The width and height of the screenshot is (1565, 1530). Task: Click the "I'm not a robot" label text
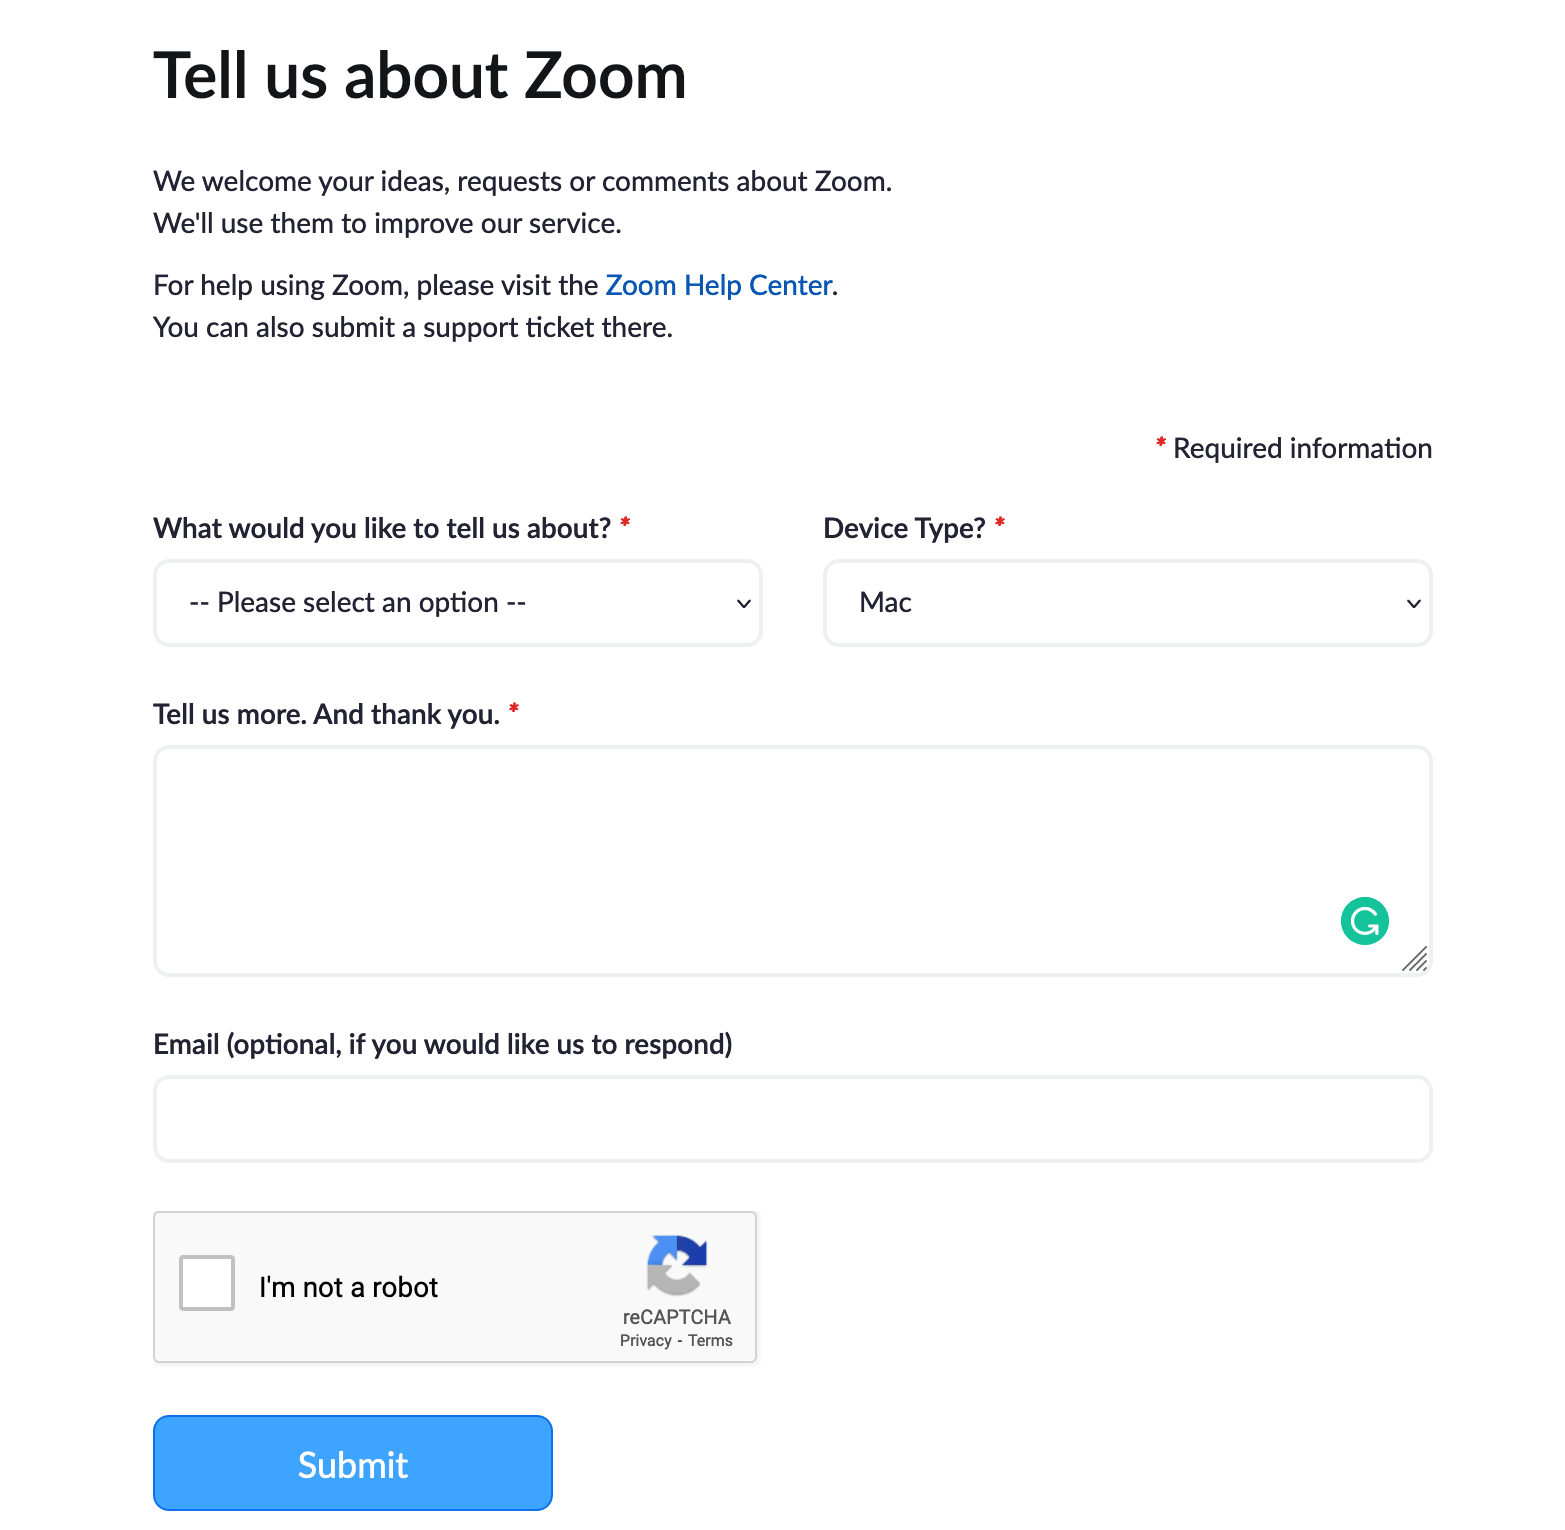tap(348, 1287)
